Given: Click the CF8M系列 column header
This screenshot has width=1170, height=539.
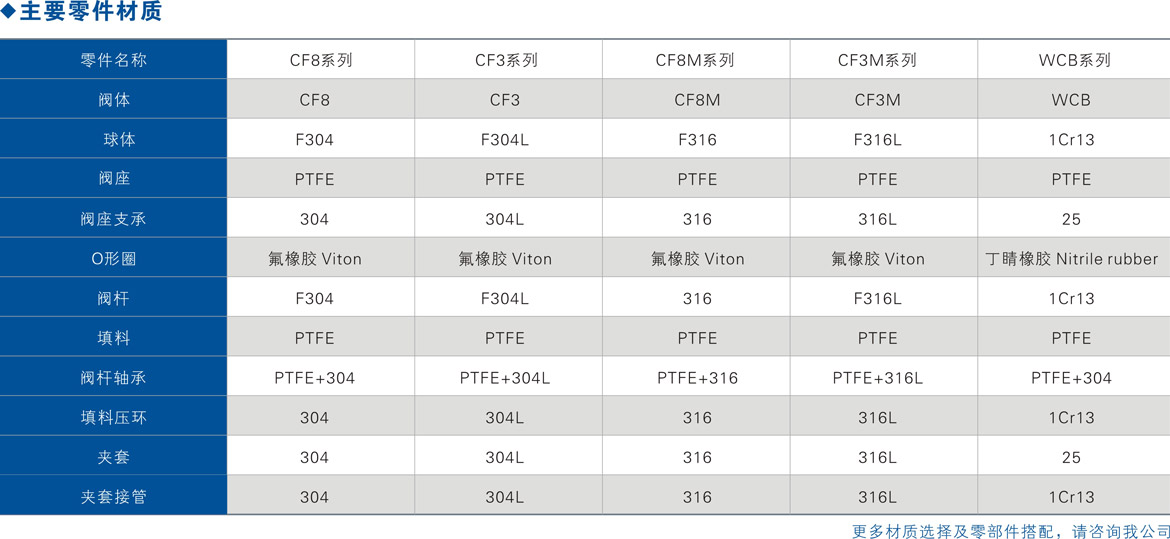Looking at the screenshot, I should 695,60.
